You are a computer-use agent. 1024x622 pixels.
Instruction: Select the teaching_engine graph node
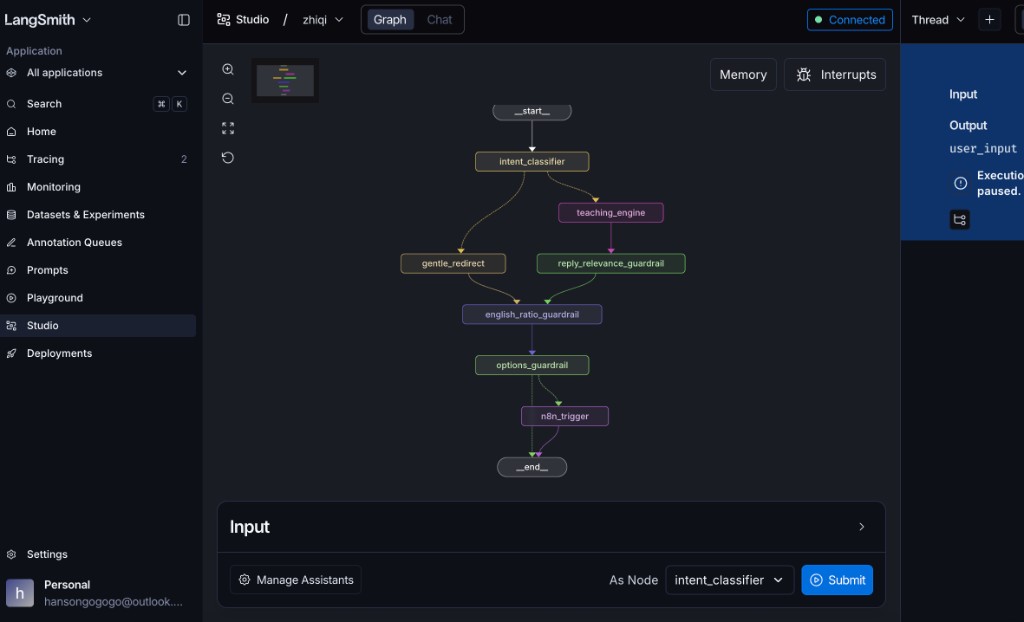pos(610,213)
